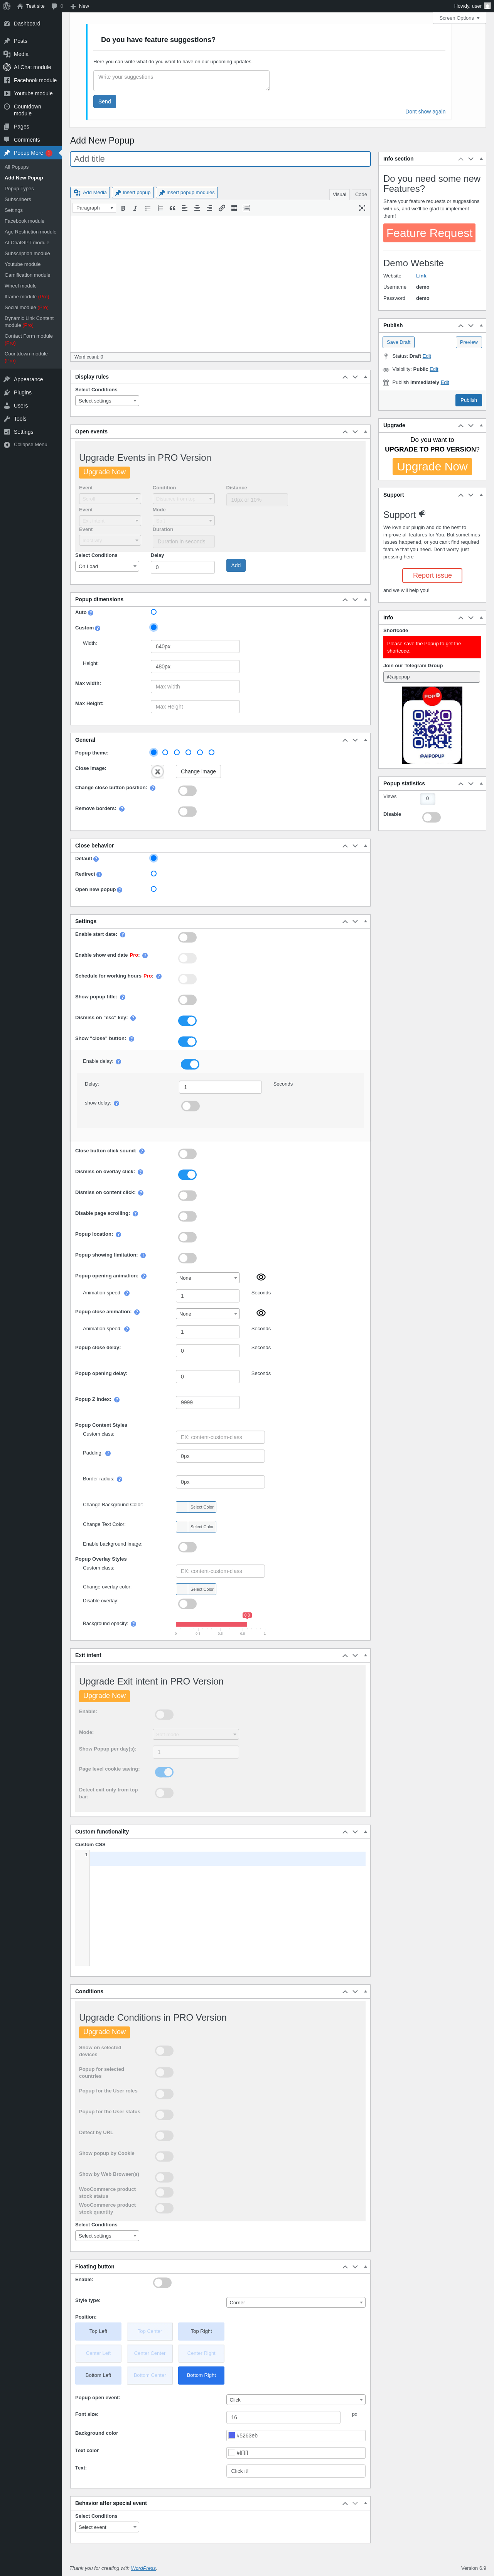Select Open new popup radio
This screenshot has height=2576, width=494.
pyautogui.click(x=153, y=889)
